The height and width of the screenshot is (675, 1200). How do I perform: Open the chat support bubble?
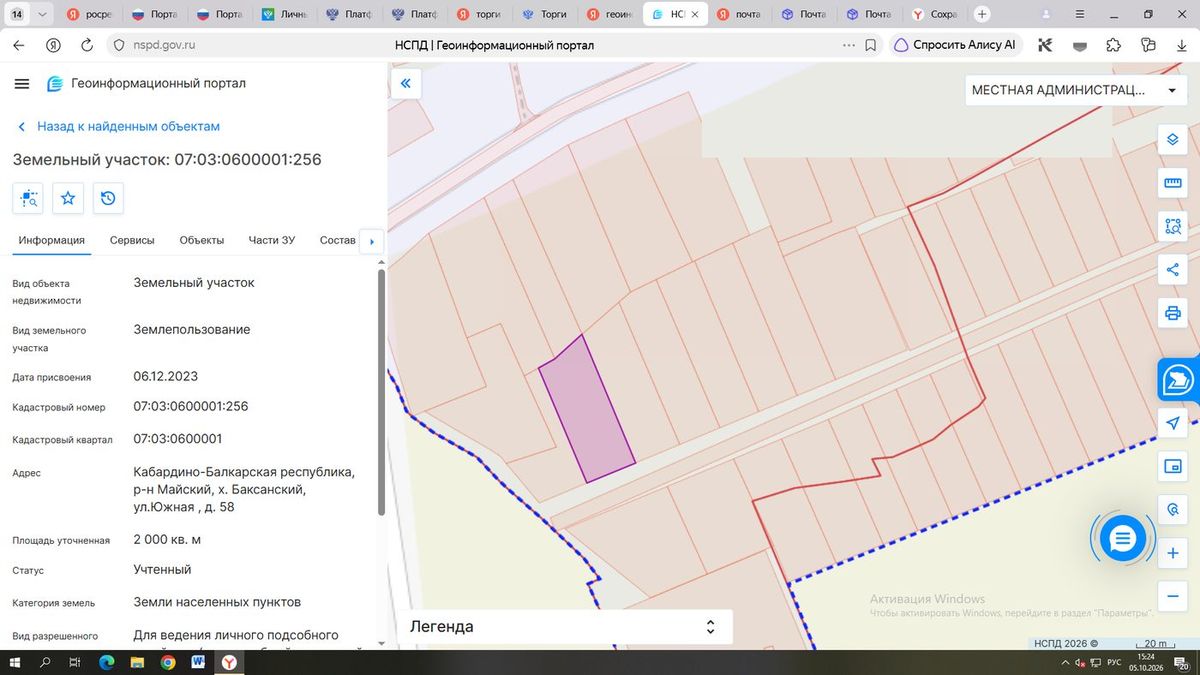point(1122,540)
